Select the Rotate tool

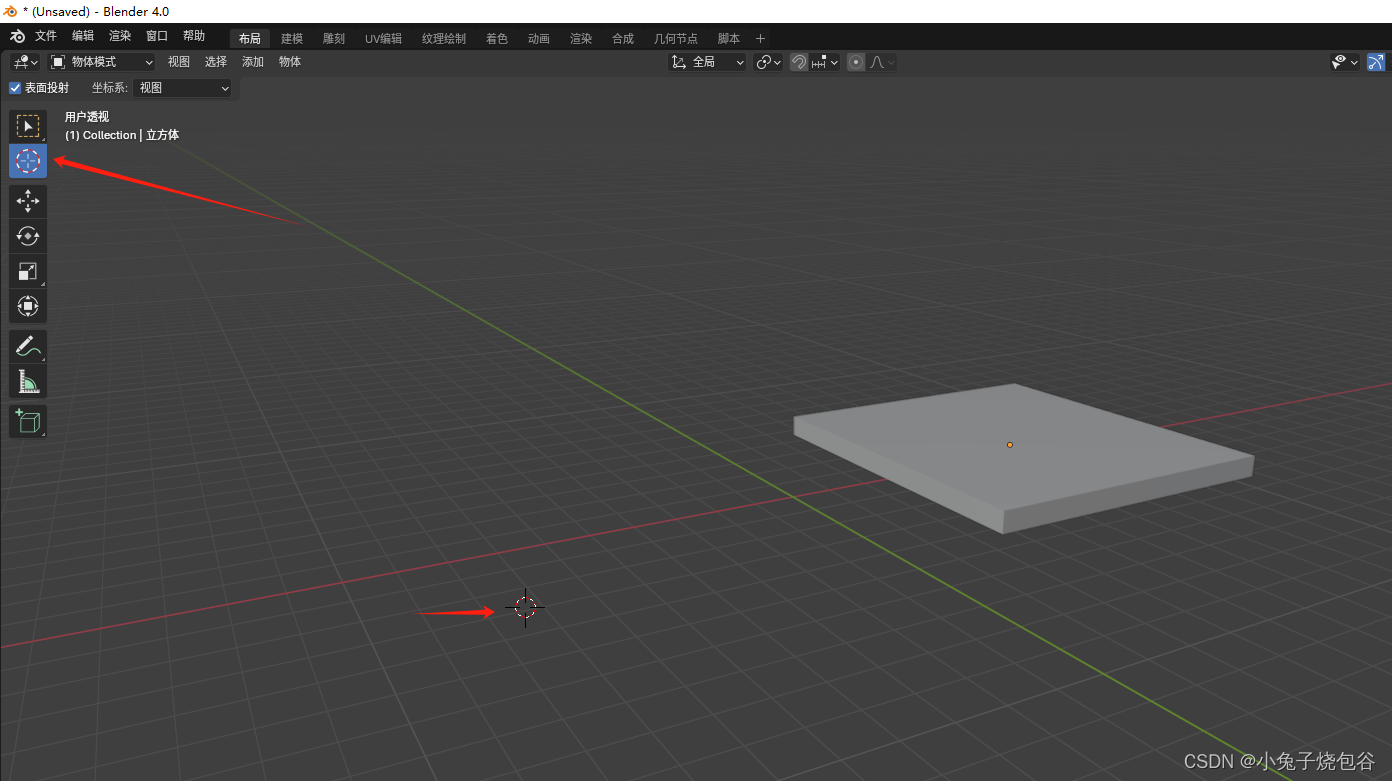coord(28,236)
